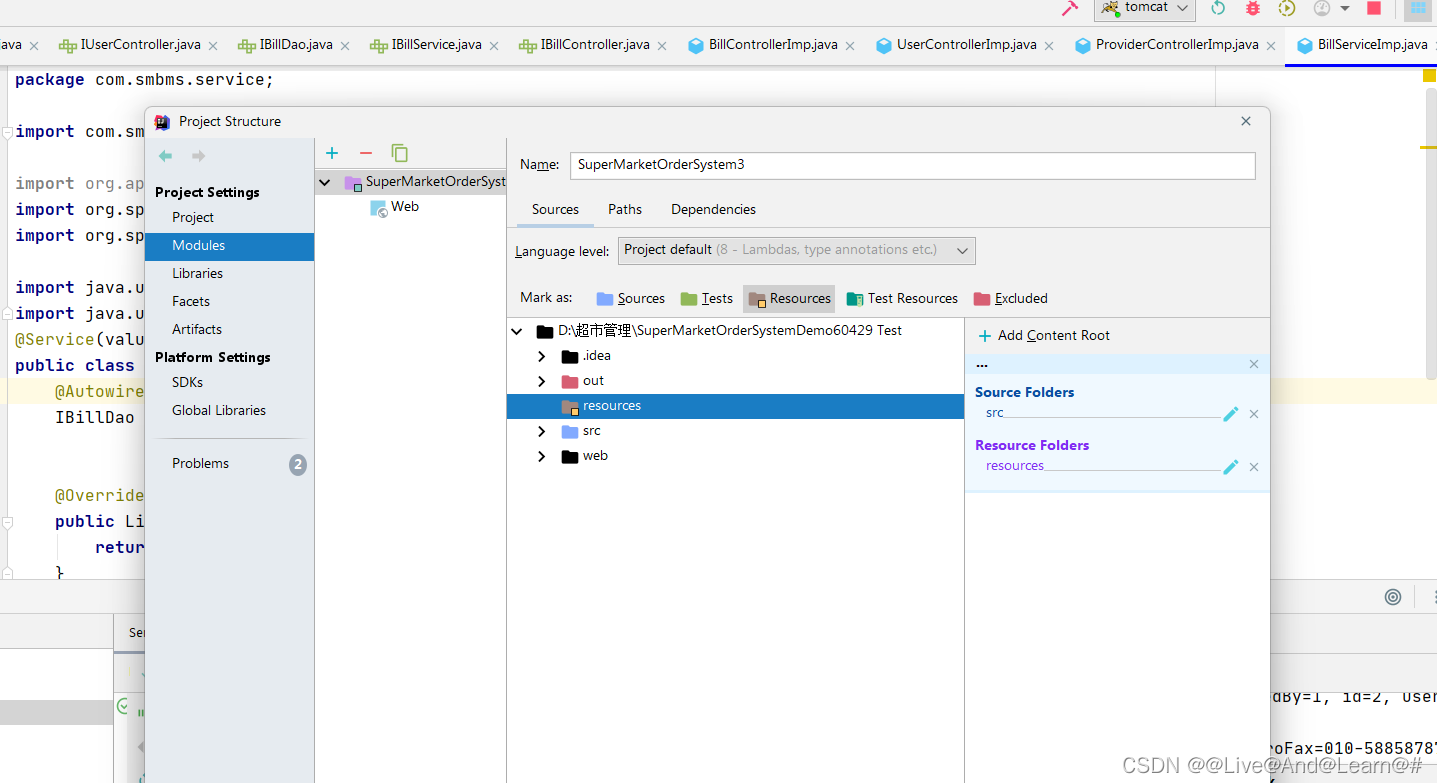This screenshot has width=1437, height=783.
Task: Close the IUserController.java tab
Action: point(213,46)
